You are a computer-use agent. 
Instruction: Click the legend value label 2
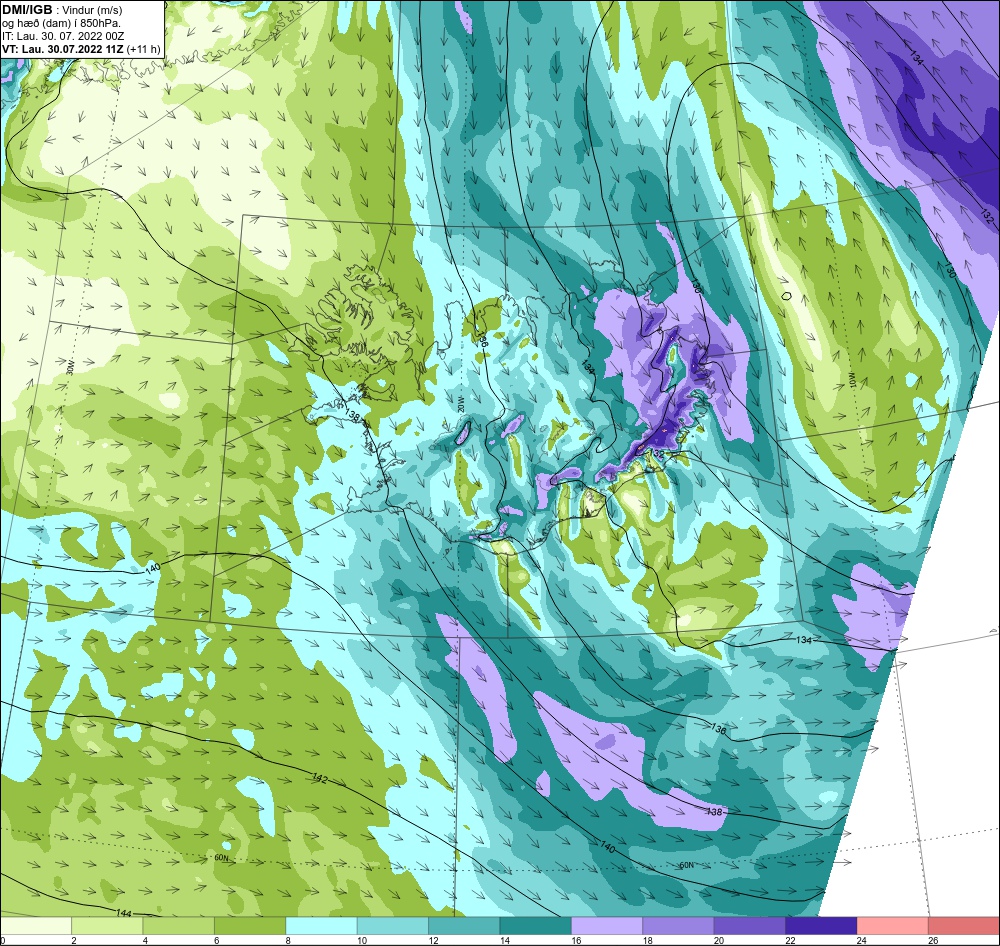[x=74, y=940]
